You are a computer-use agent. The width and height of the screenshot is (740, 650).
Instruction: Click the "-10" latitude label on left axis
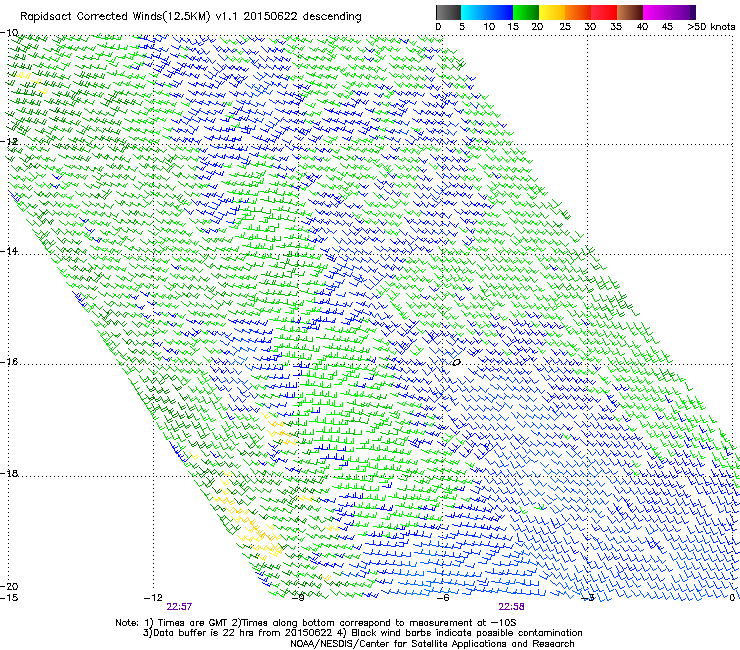(9, 33)
